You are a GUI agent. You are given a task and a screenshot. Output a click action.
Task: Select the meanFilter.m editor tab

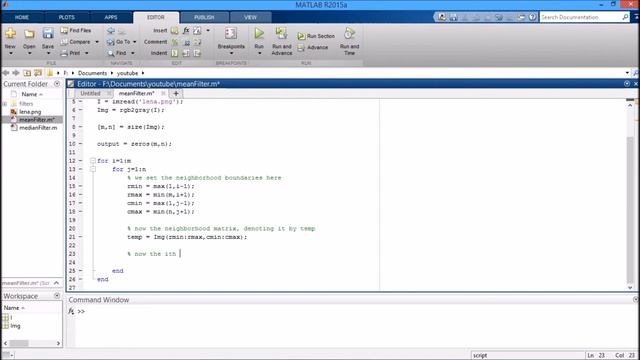pyautogui.click(x=137, y=93)
